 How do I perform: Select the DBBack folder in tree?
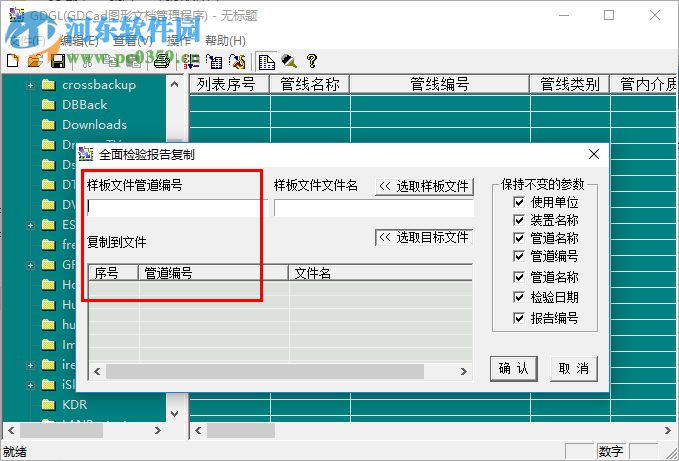coord(84,104)
